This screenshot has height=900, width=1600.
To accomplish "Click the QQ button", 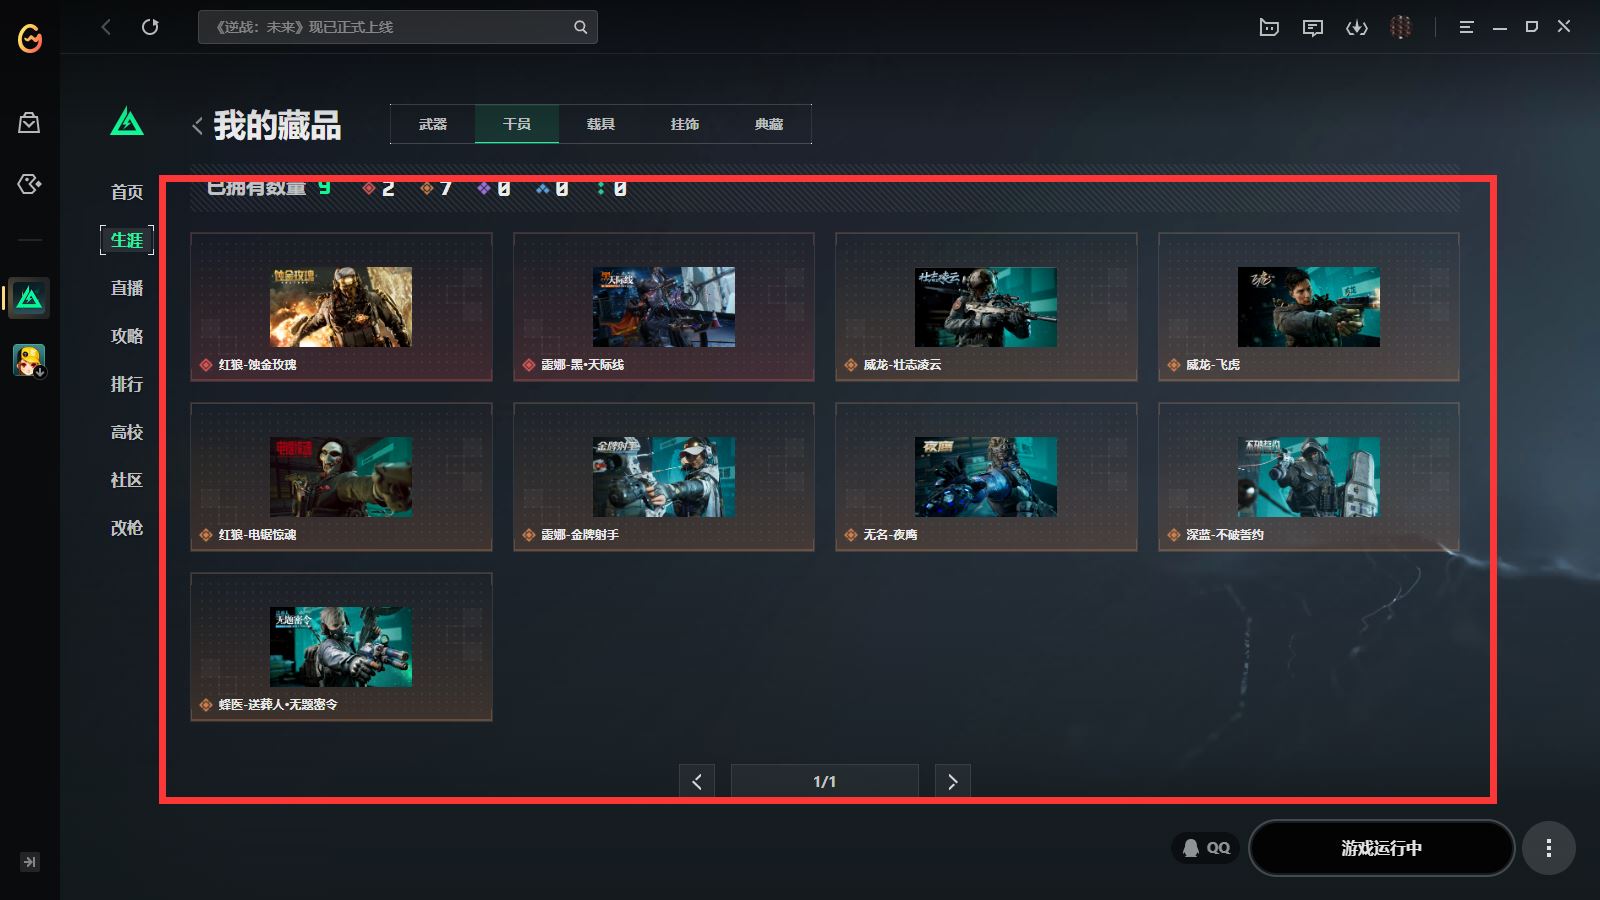I will [x=1206, y=848].
